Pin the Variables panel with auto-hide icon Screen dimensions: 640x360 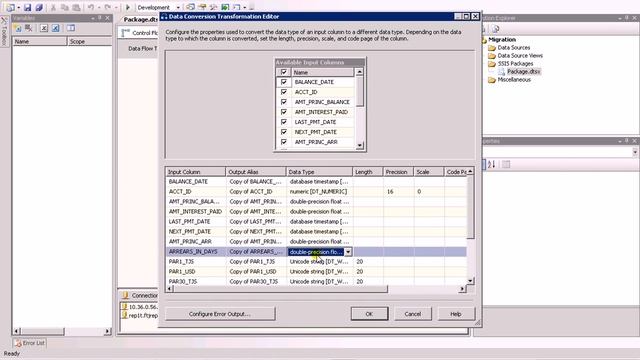pyautogui.click(x=100, y=18)
